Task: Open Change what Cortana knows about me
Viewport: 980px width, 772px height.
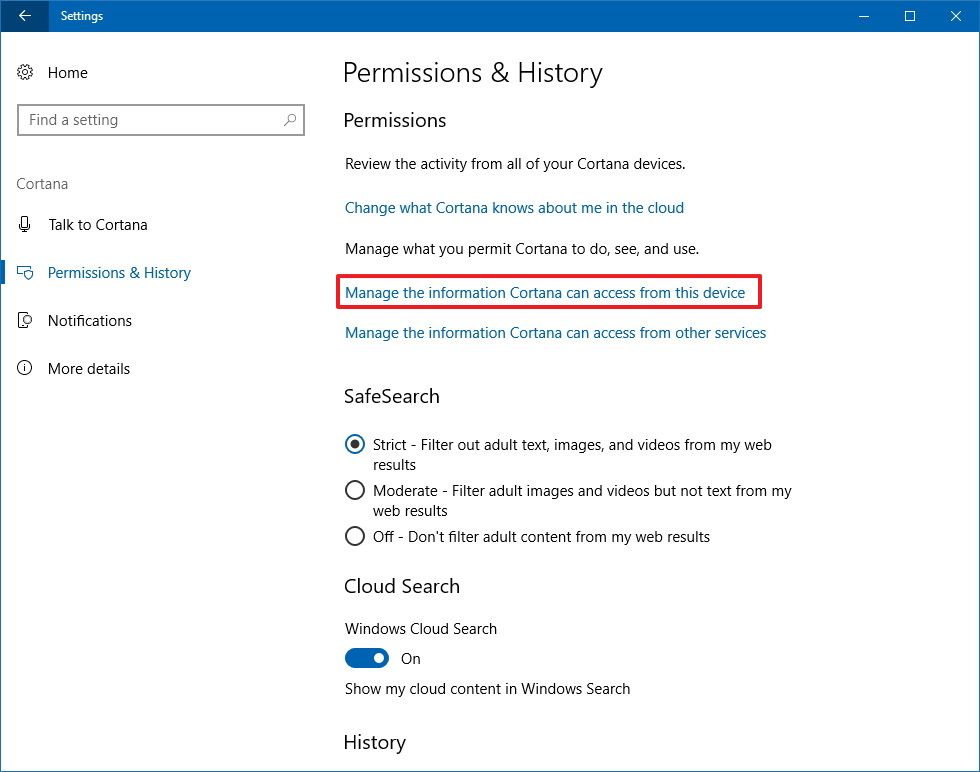Action: pyautogui.click(x=514, y=207)
